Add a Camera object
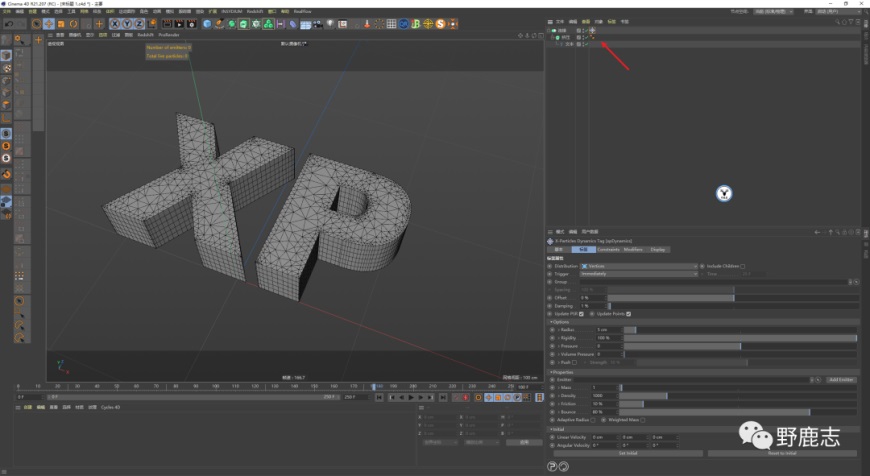Screen dimensions: 870x476 point(318,24)
